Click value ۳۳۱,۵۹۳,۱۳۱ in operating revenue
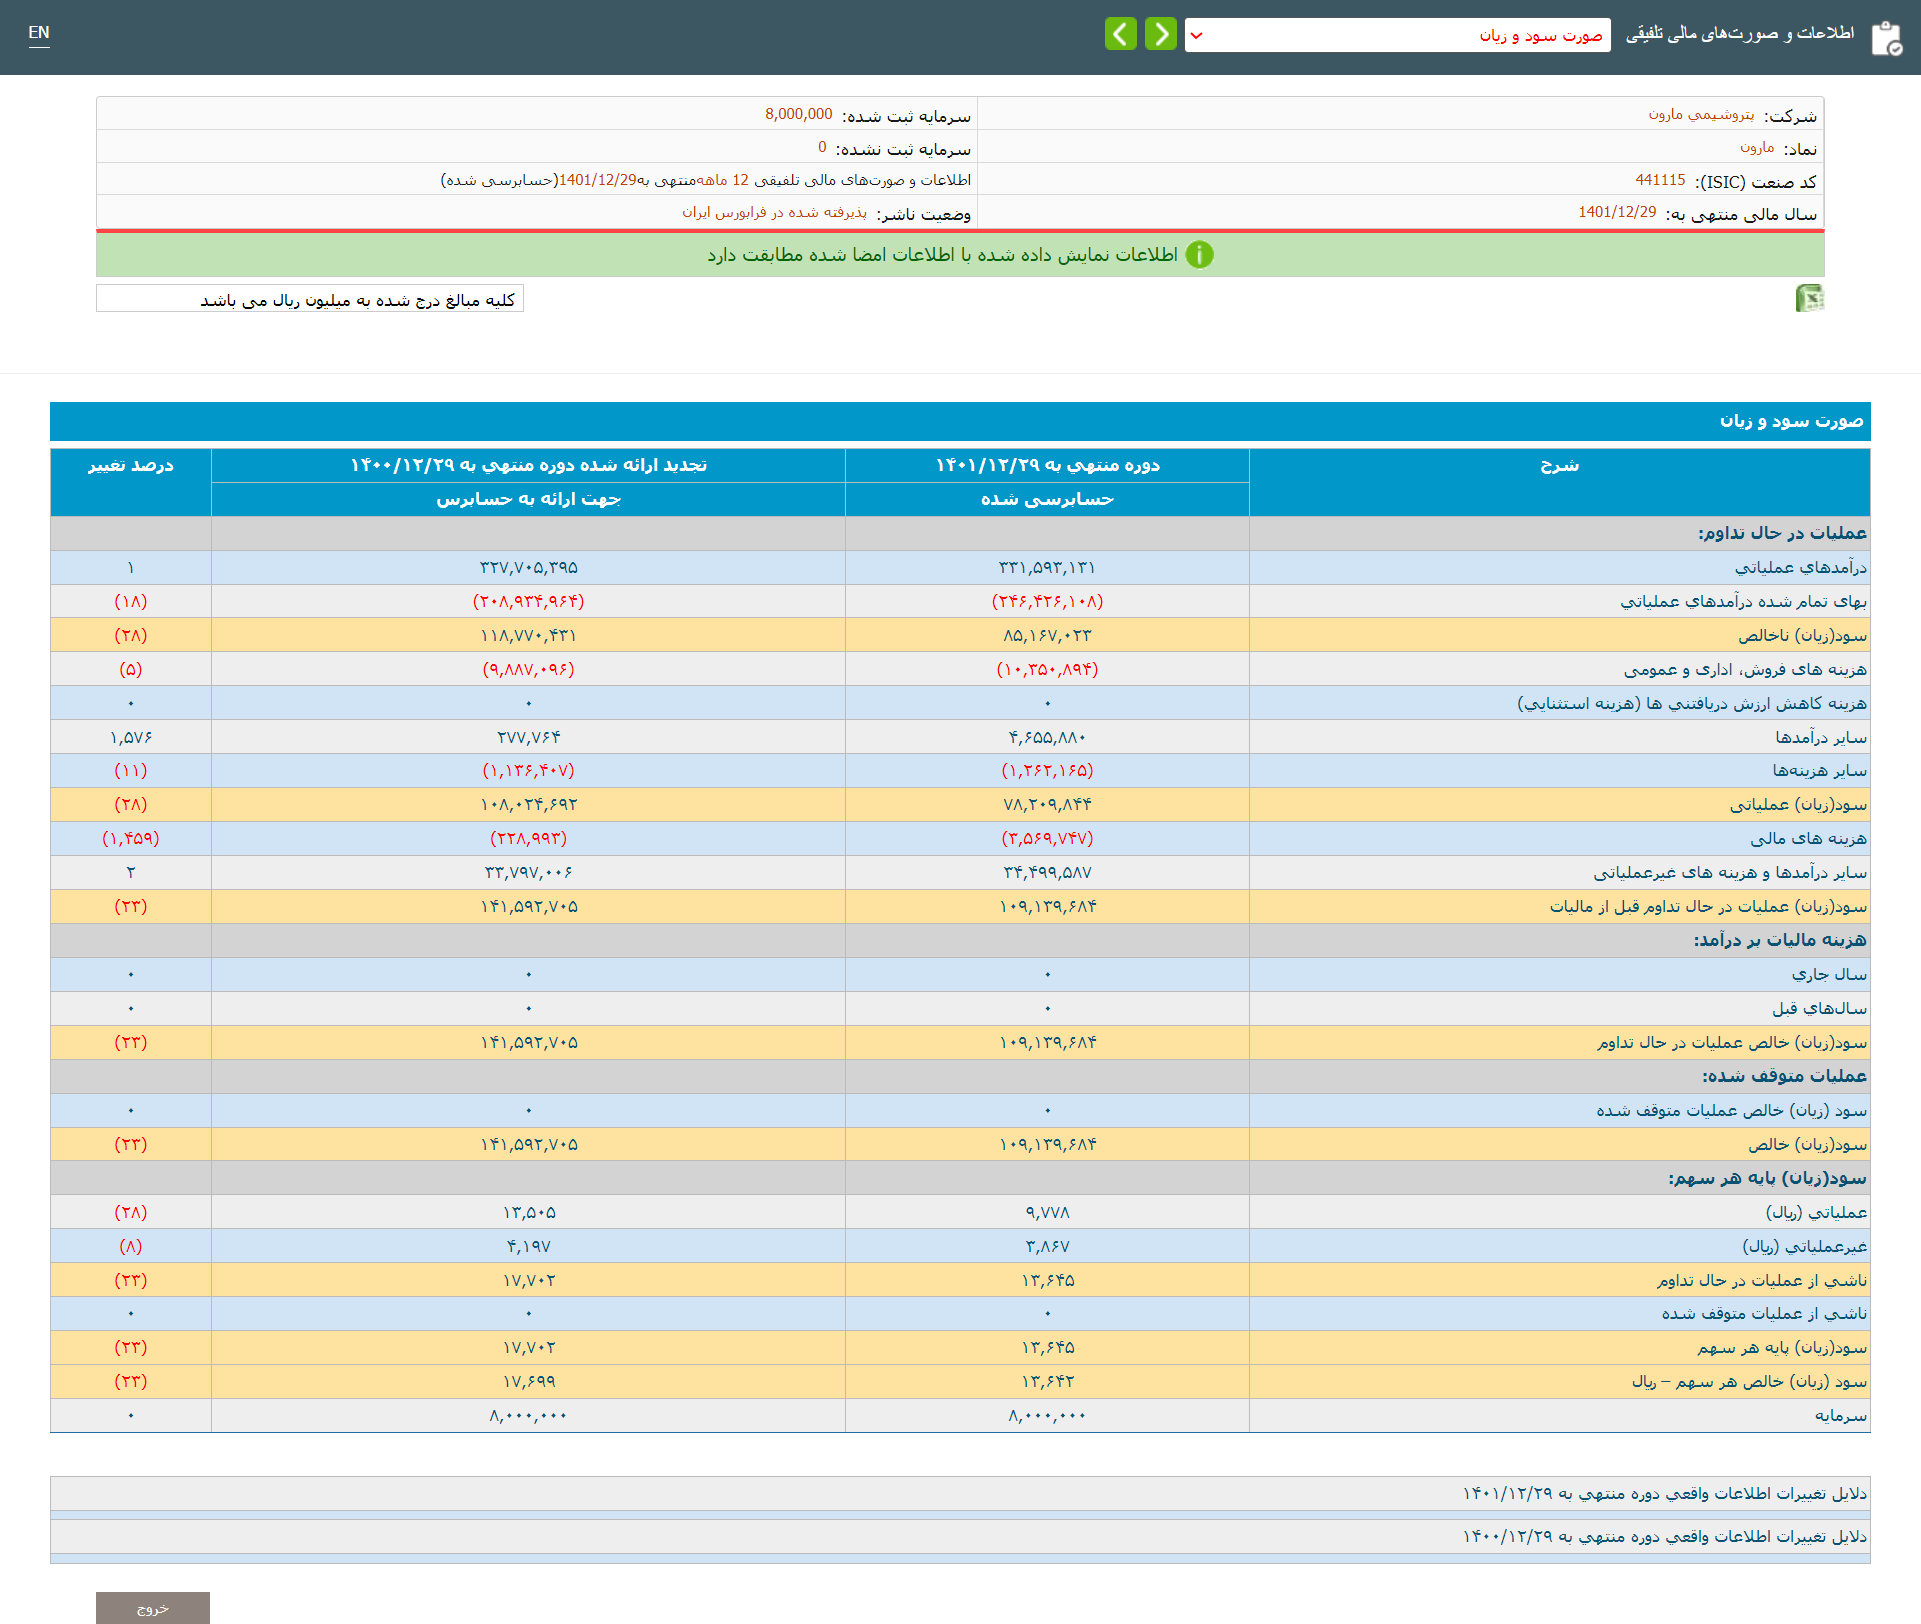This screenshot has width=1921, height=1624. [1047, 567]
